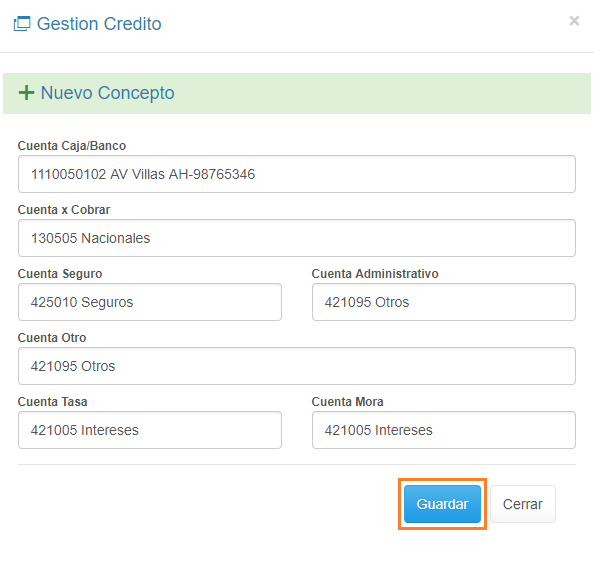Click the Cuenta Mora label
Screen dimensions: 594x572
coord(347,402)
